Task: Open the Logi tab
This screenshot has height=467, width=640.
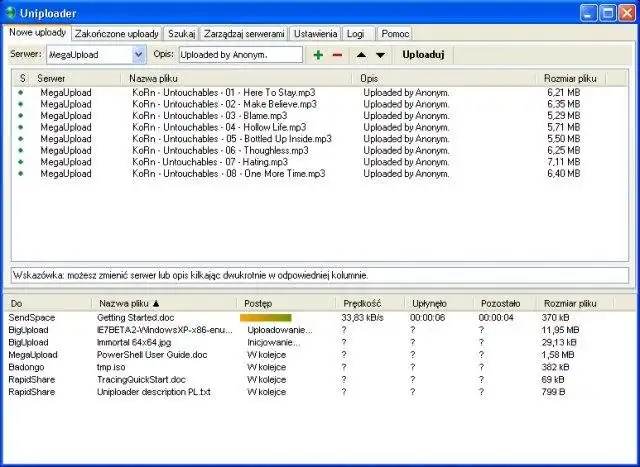Action: (356, 34)
